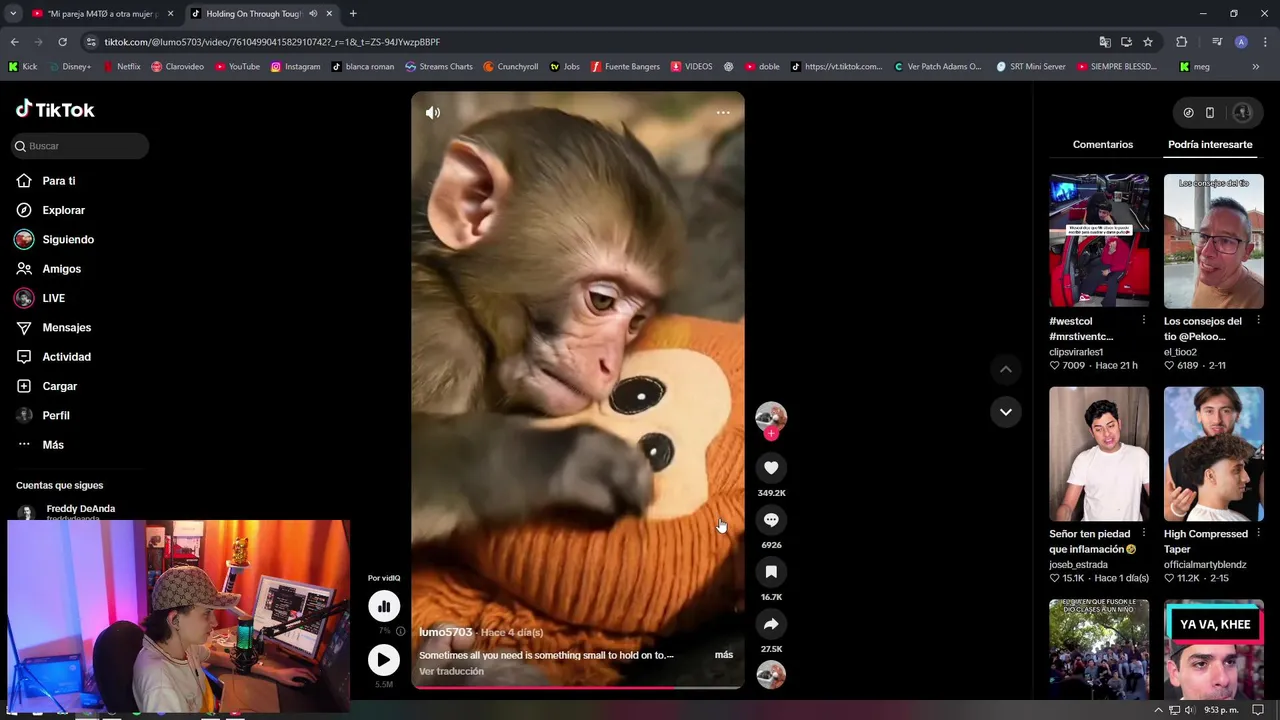1280x720 pixels.
Task: Focus the Buscar search field
Action: [x=80, y=146]
